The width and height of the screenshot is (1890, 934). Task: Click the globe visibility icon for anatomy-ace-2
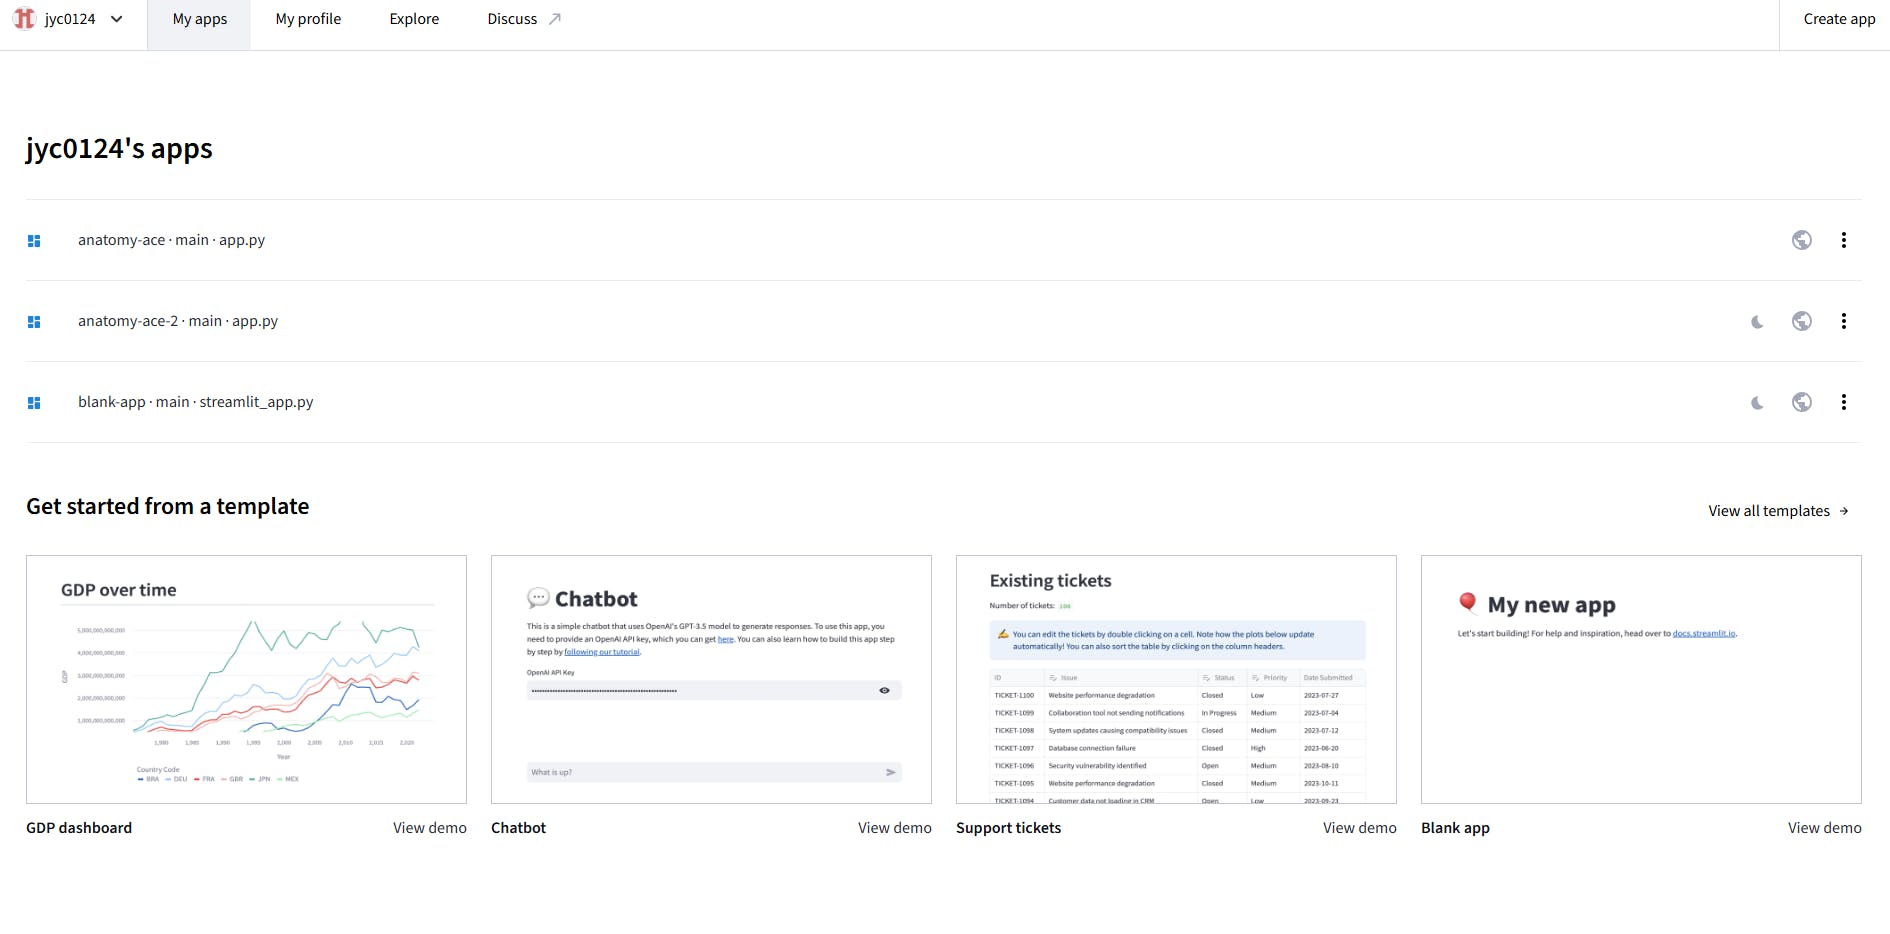coord(1802,321)
